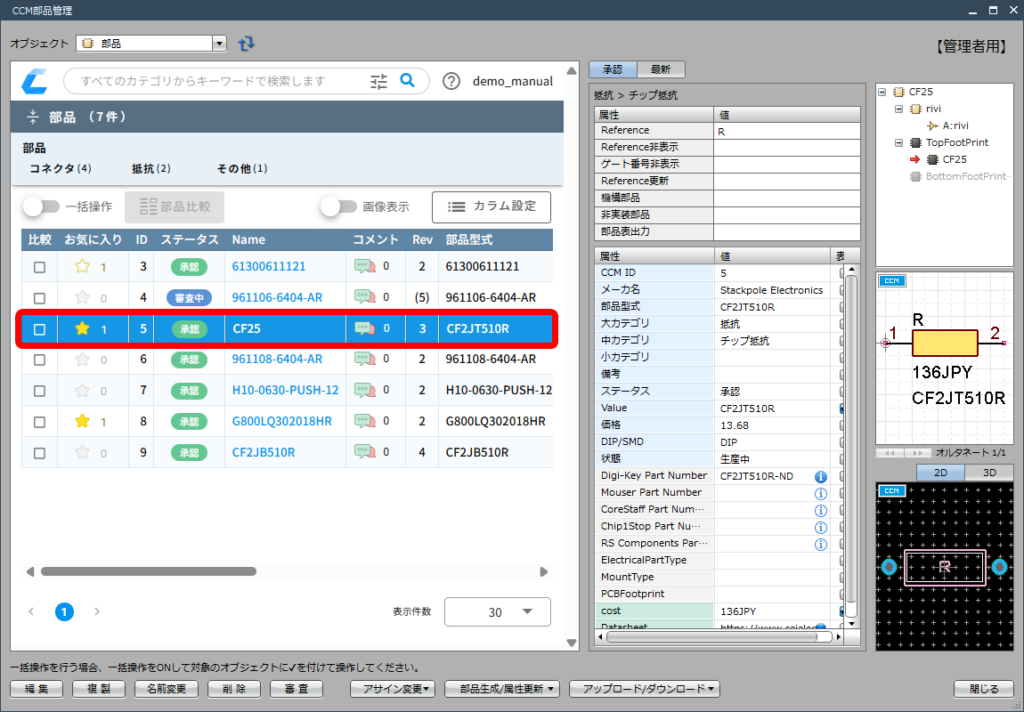The image size is (1024, 712).
Task: Click the duplicate (複製) button
Action: pyautogui.click(x=99, y=688)
